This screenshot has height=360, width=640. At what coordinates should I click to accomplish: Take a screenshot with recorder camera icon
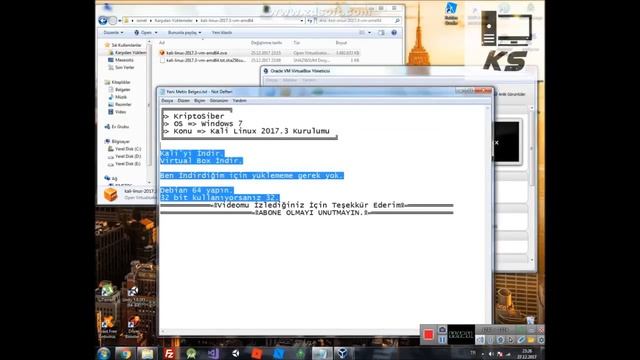coord(442,330)
